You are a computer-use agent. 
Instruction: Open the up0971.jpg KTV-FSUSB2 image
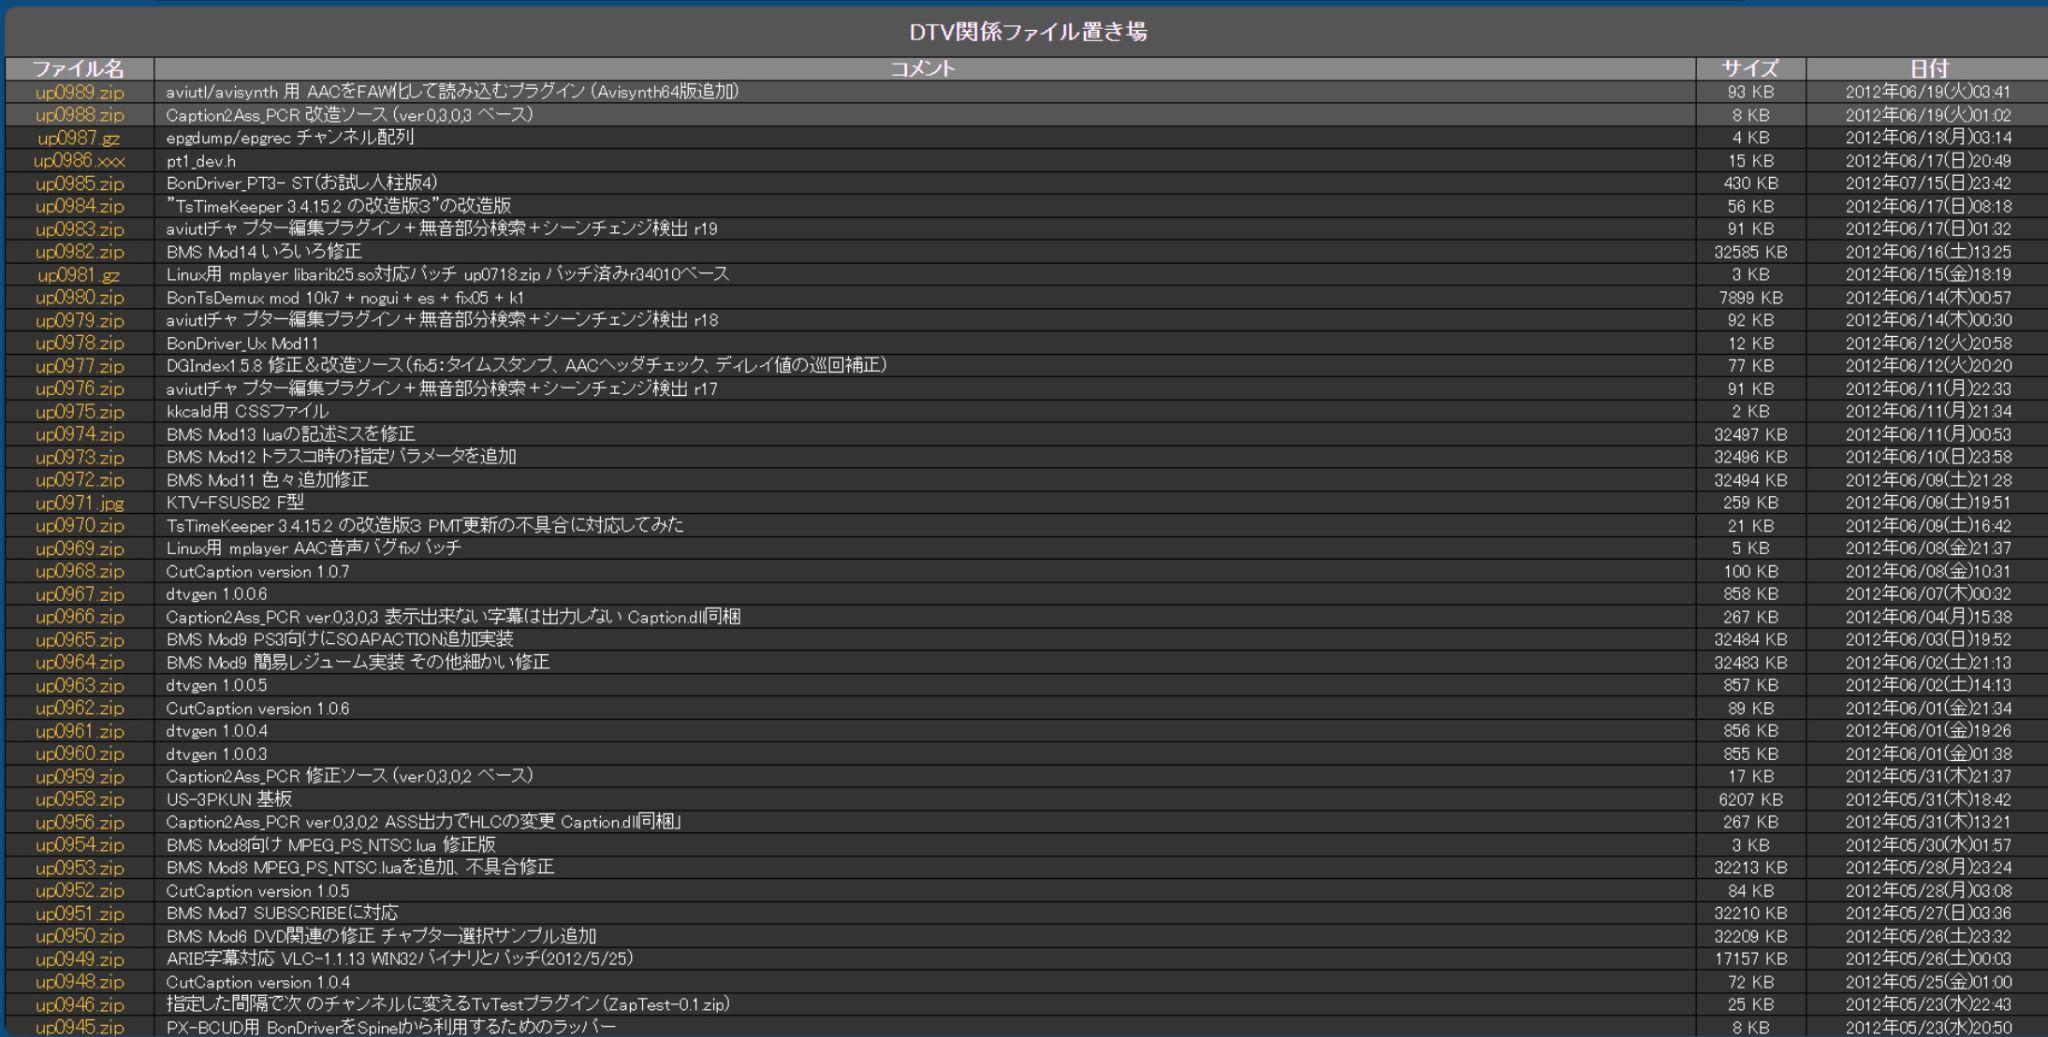pyautogui.click(x=80, y=503)
